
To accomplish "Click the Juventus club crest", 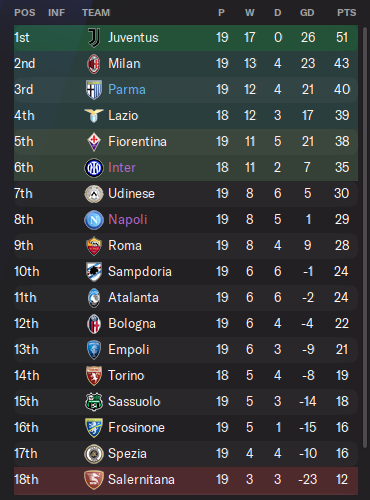I will tap(94, 37).
